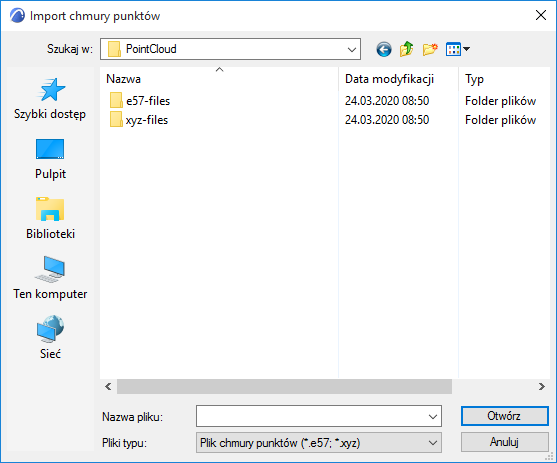The width and height of the screenshot is (557, 463).
Task: Sort by the Typ column header
Action: click(504, 79)
